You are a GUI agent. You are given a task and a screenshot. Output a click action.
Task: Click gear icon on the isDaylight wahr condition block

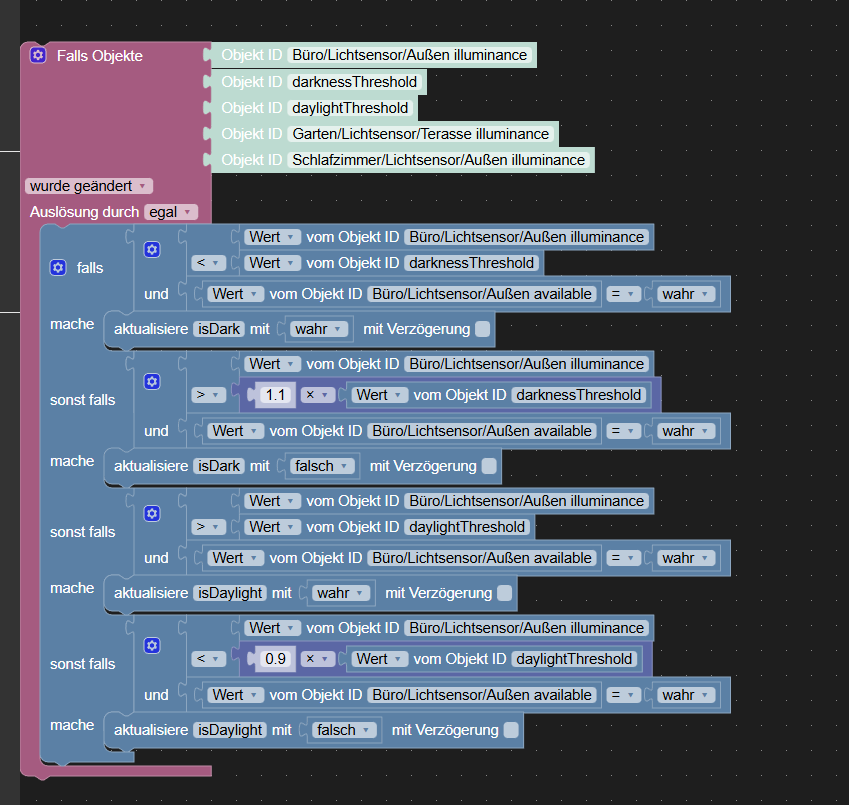coord(151,512)
